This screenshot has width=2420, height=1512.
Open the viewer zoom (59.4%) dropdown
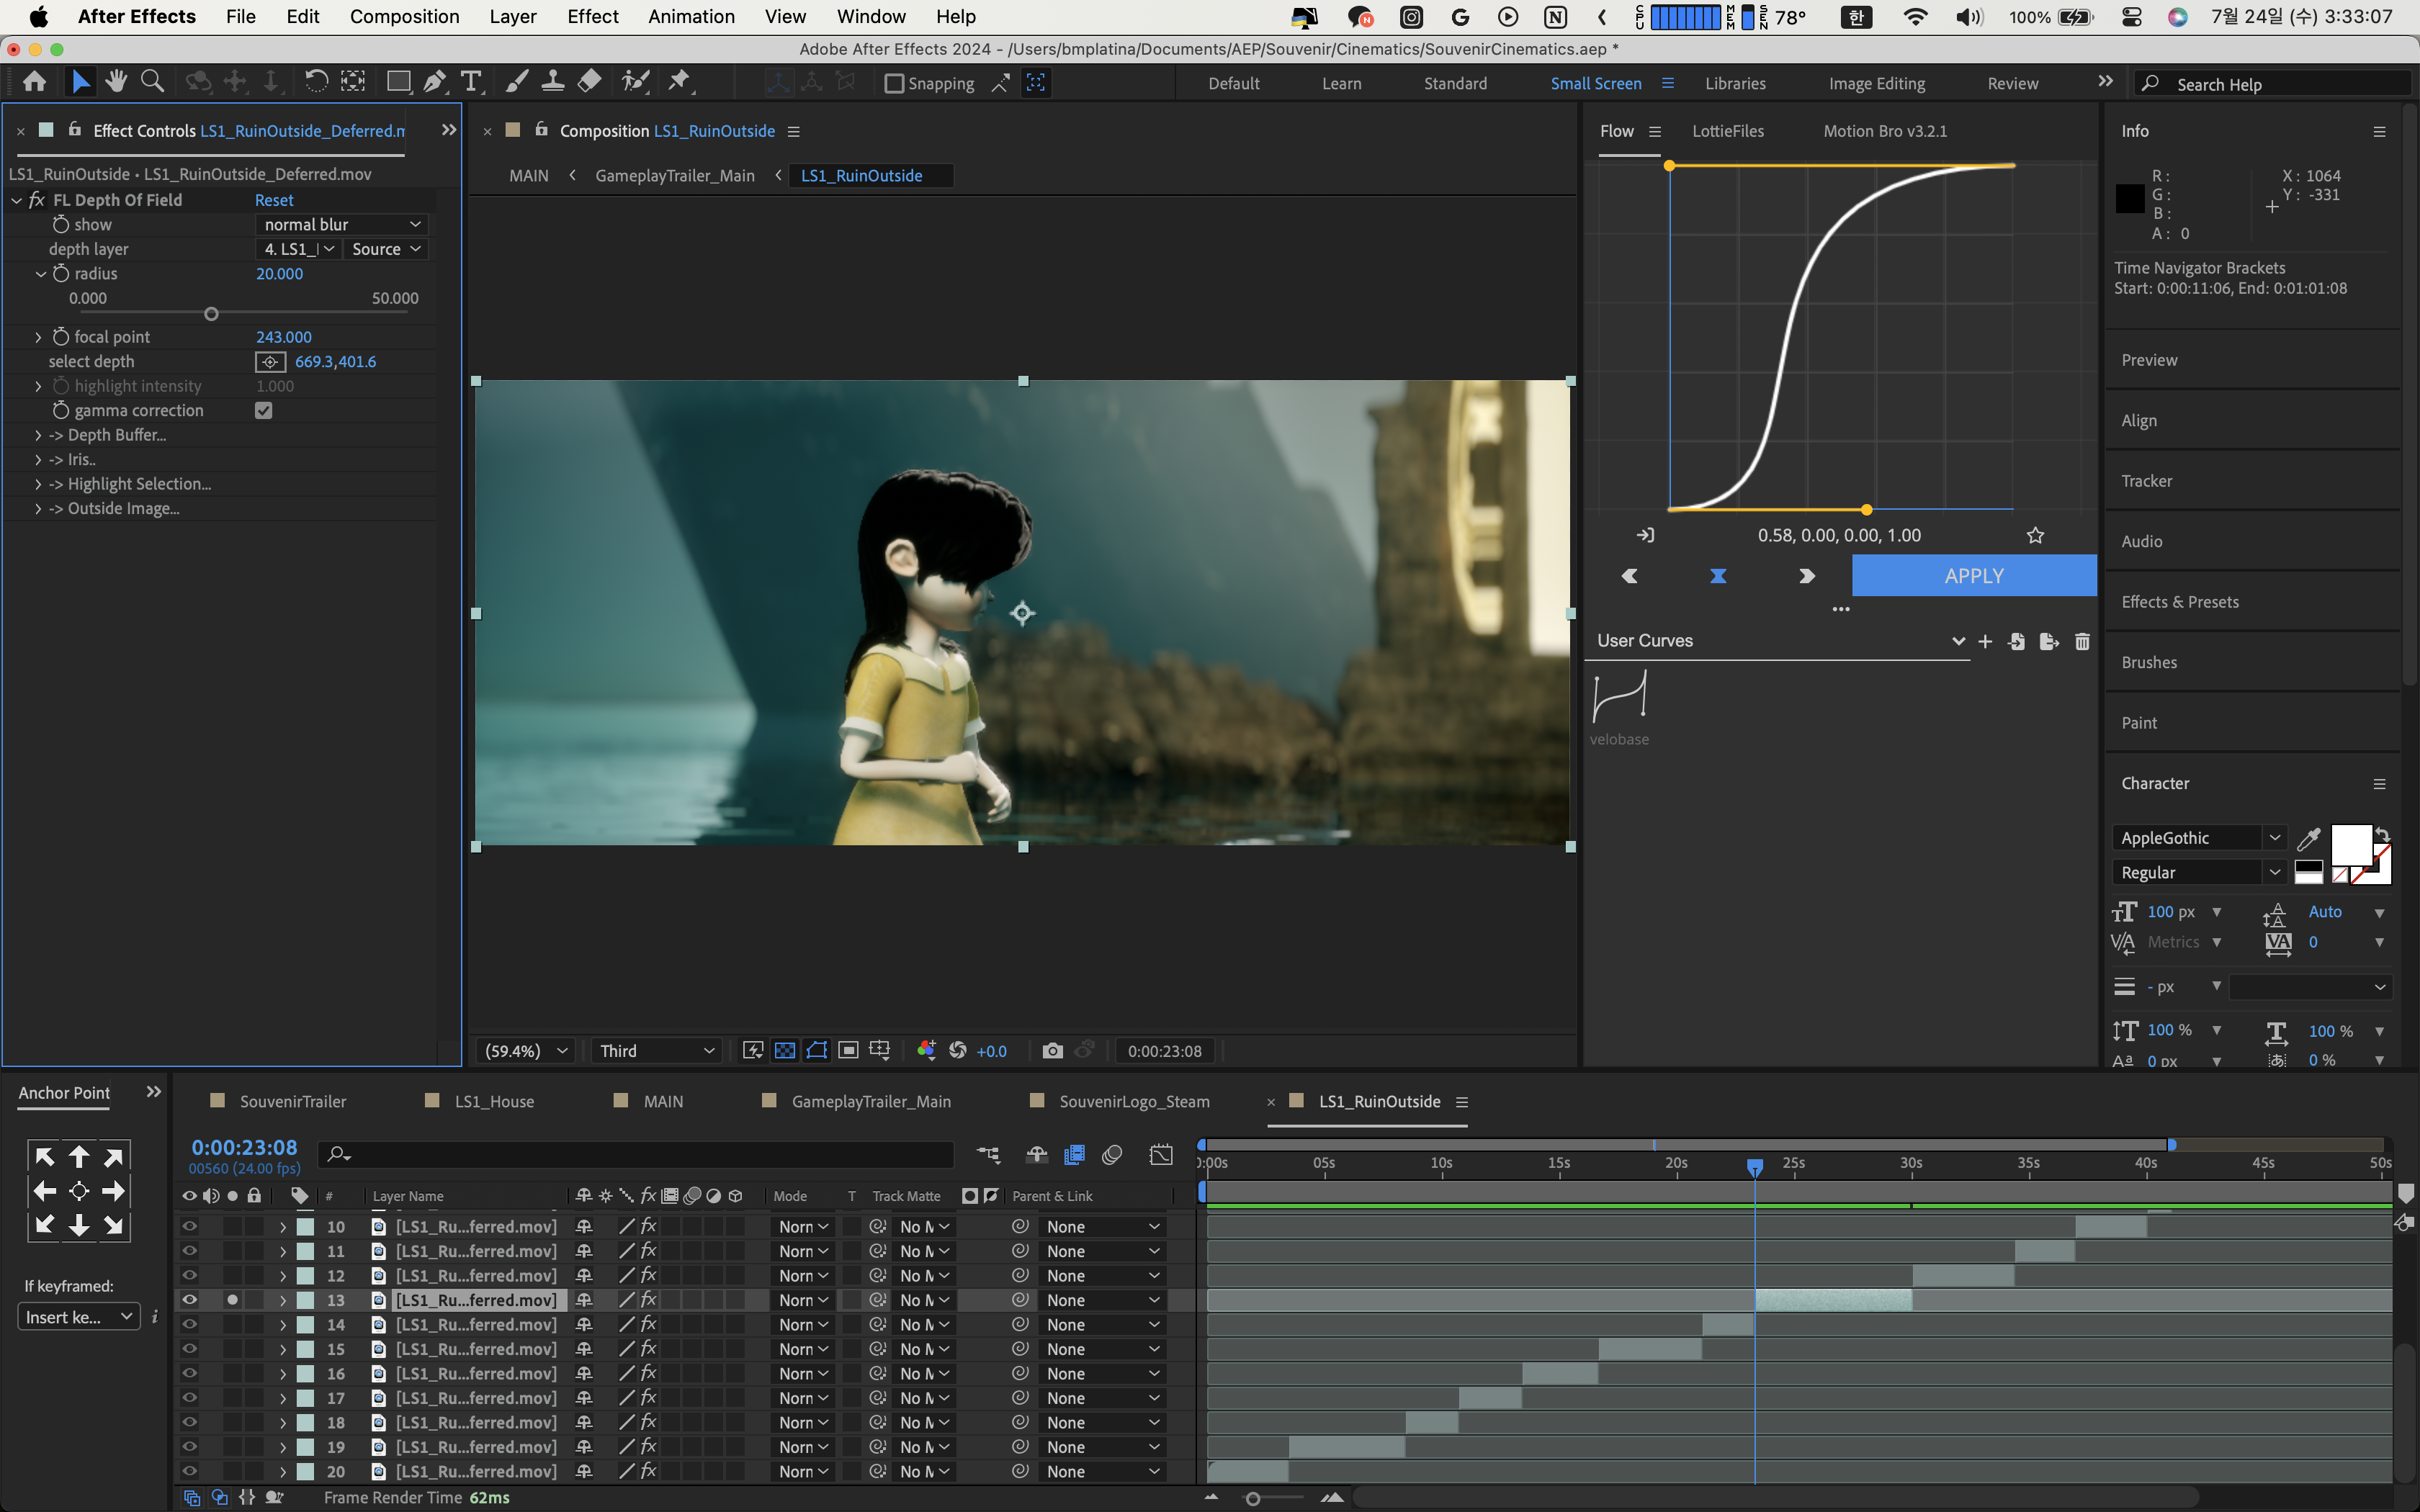(526, 1051)
